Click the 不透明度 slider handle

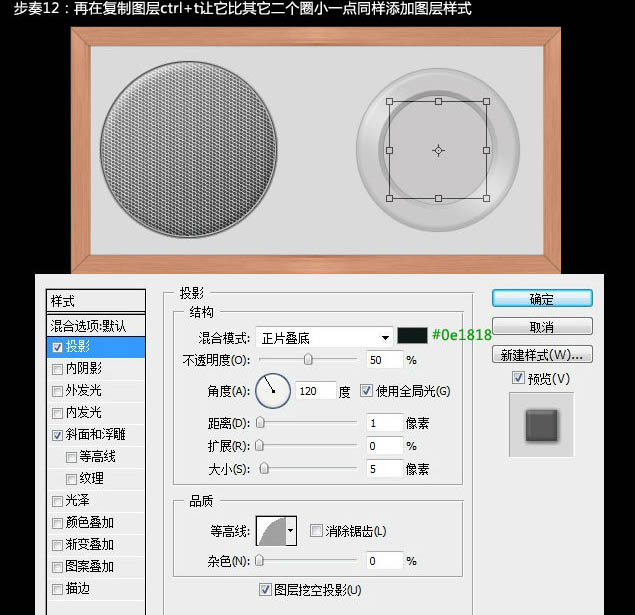pos(308,359)
